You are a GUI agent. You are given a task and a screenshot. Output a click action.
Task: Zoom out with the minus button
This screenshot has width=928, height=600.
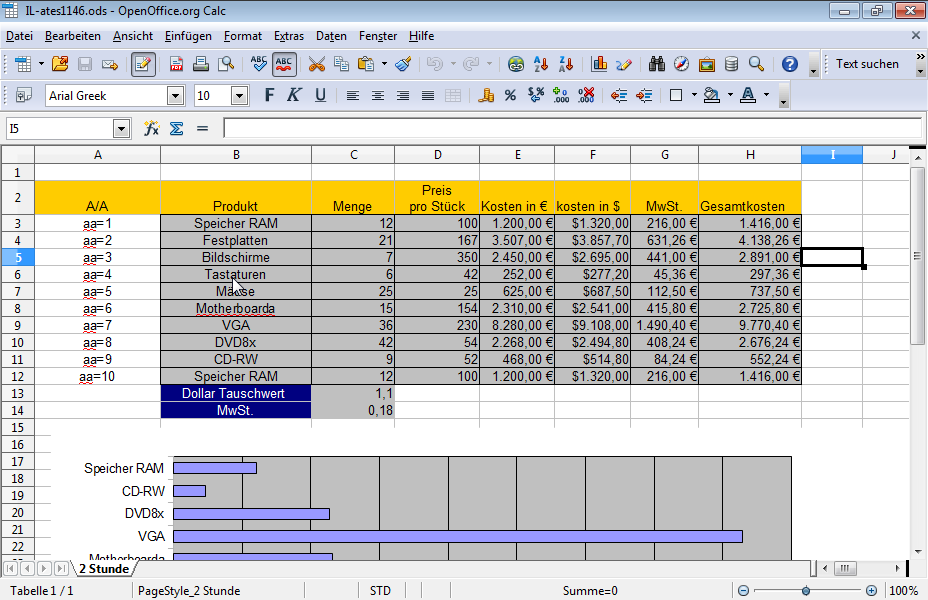click(743, 591)
